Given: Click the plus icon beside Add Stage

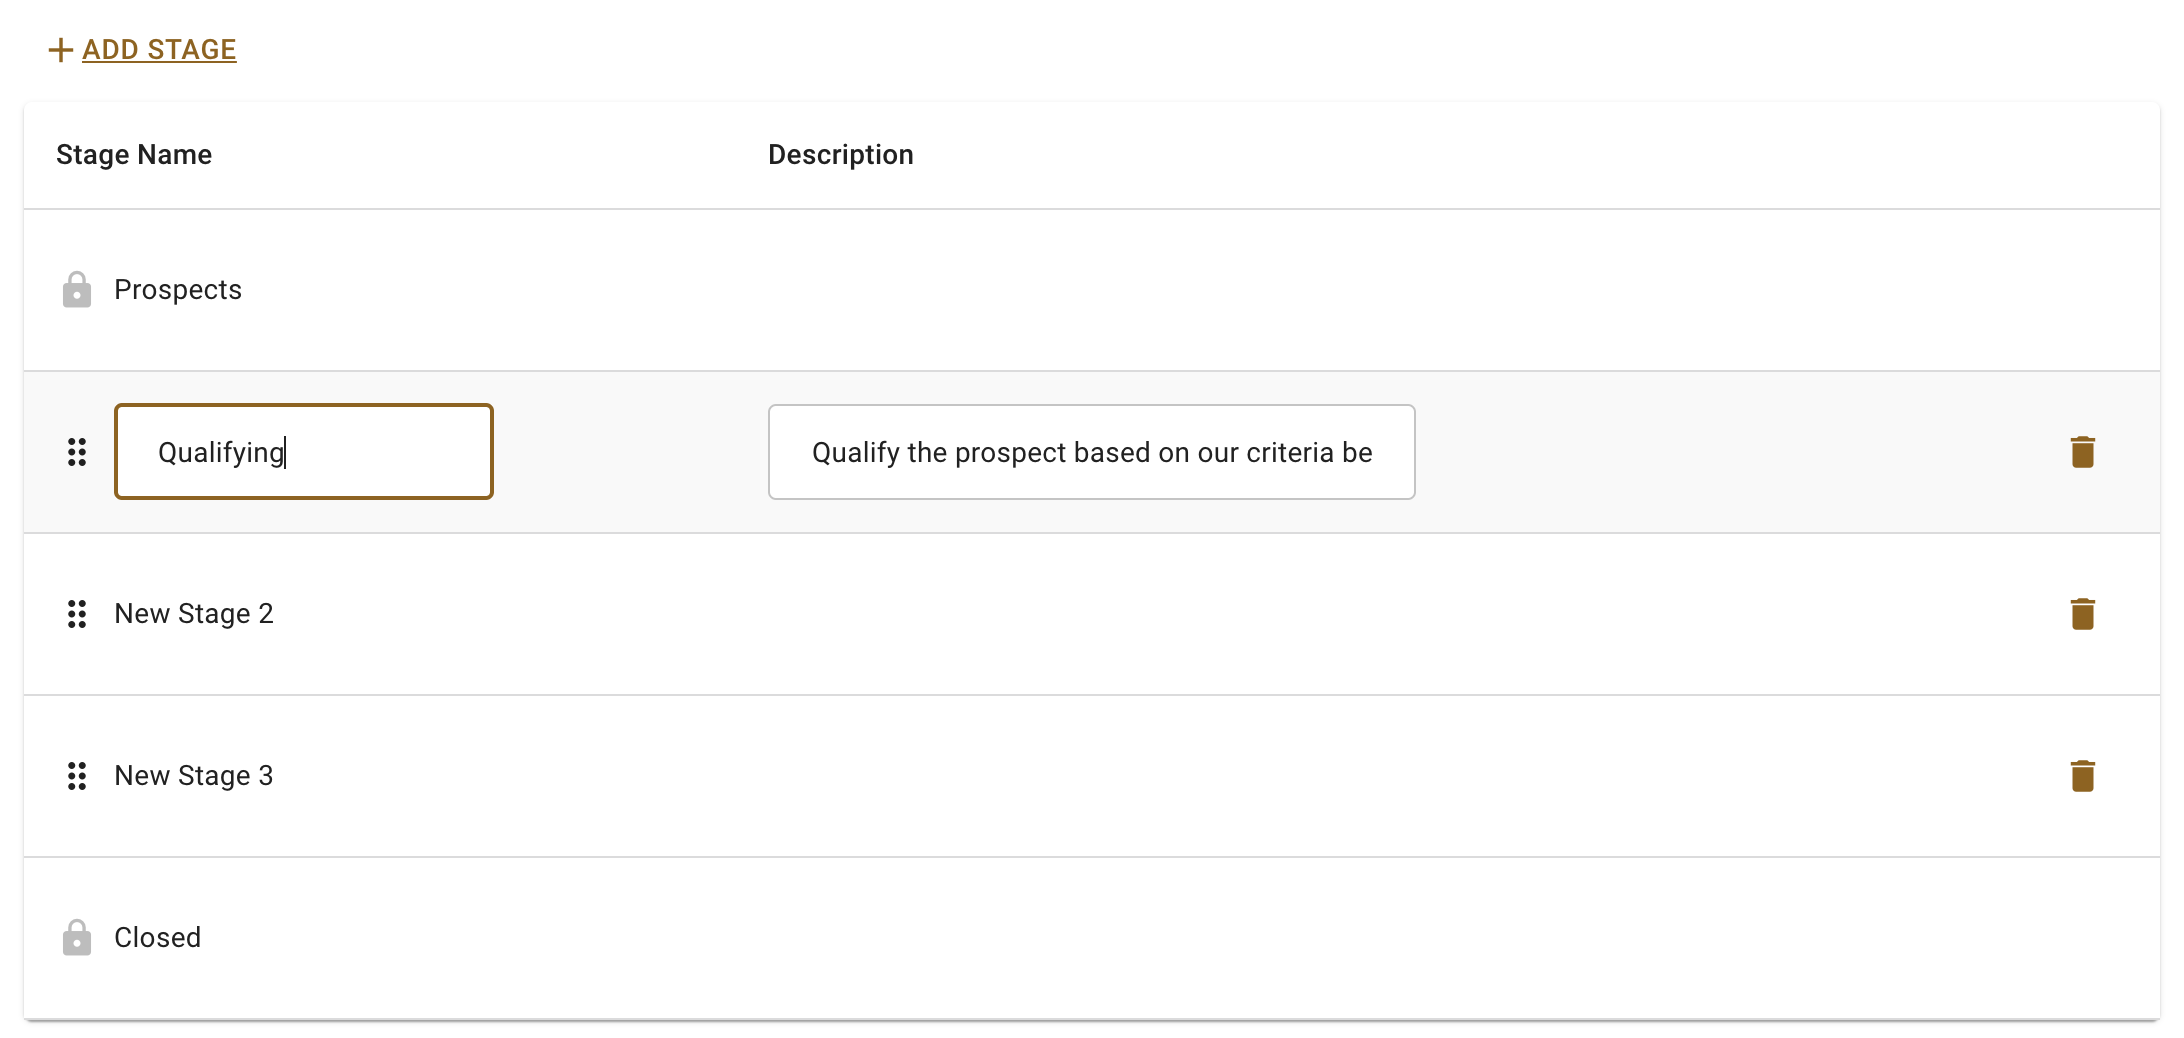Looking at the screenshot, I should point(61,50).
